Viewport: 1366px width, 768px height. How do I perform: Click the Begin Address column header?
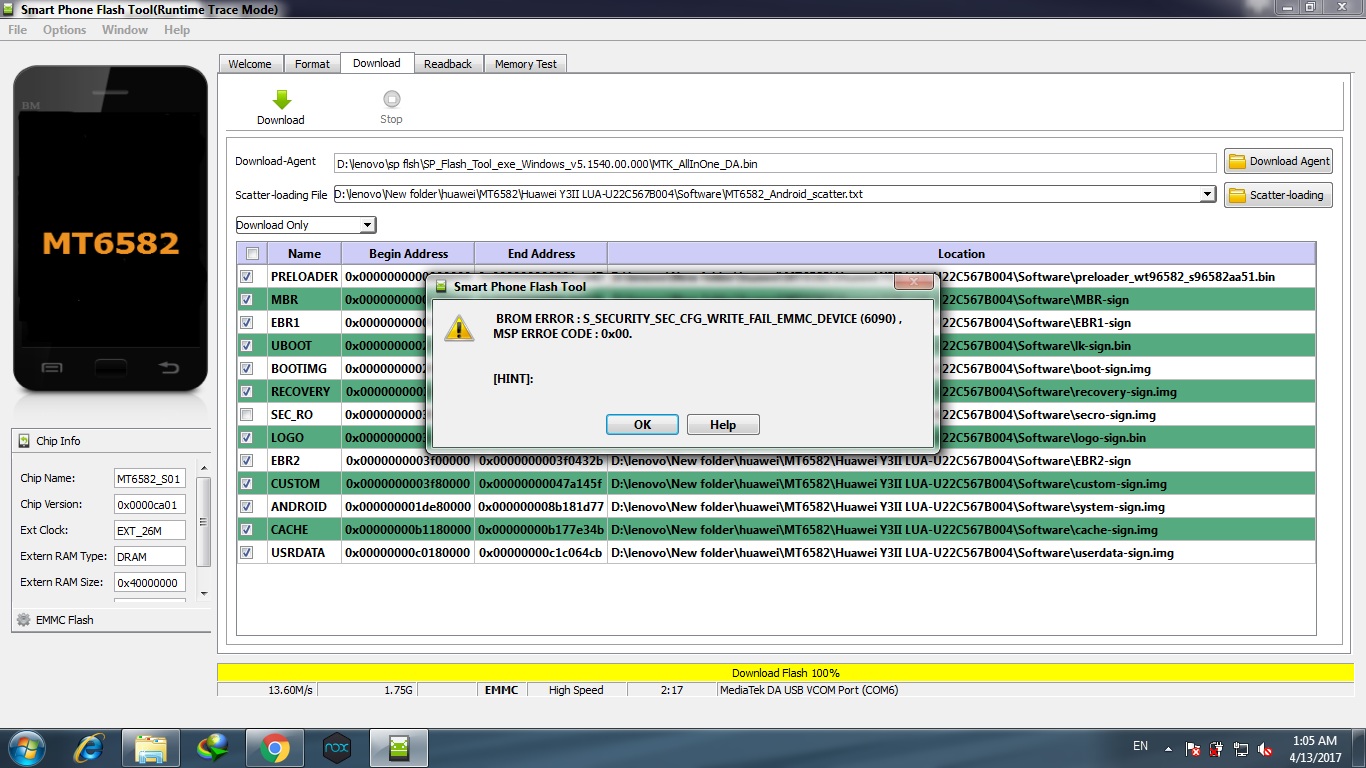408,254
